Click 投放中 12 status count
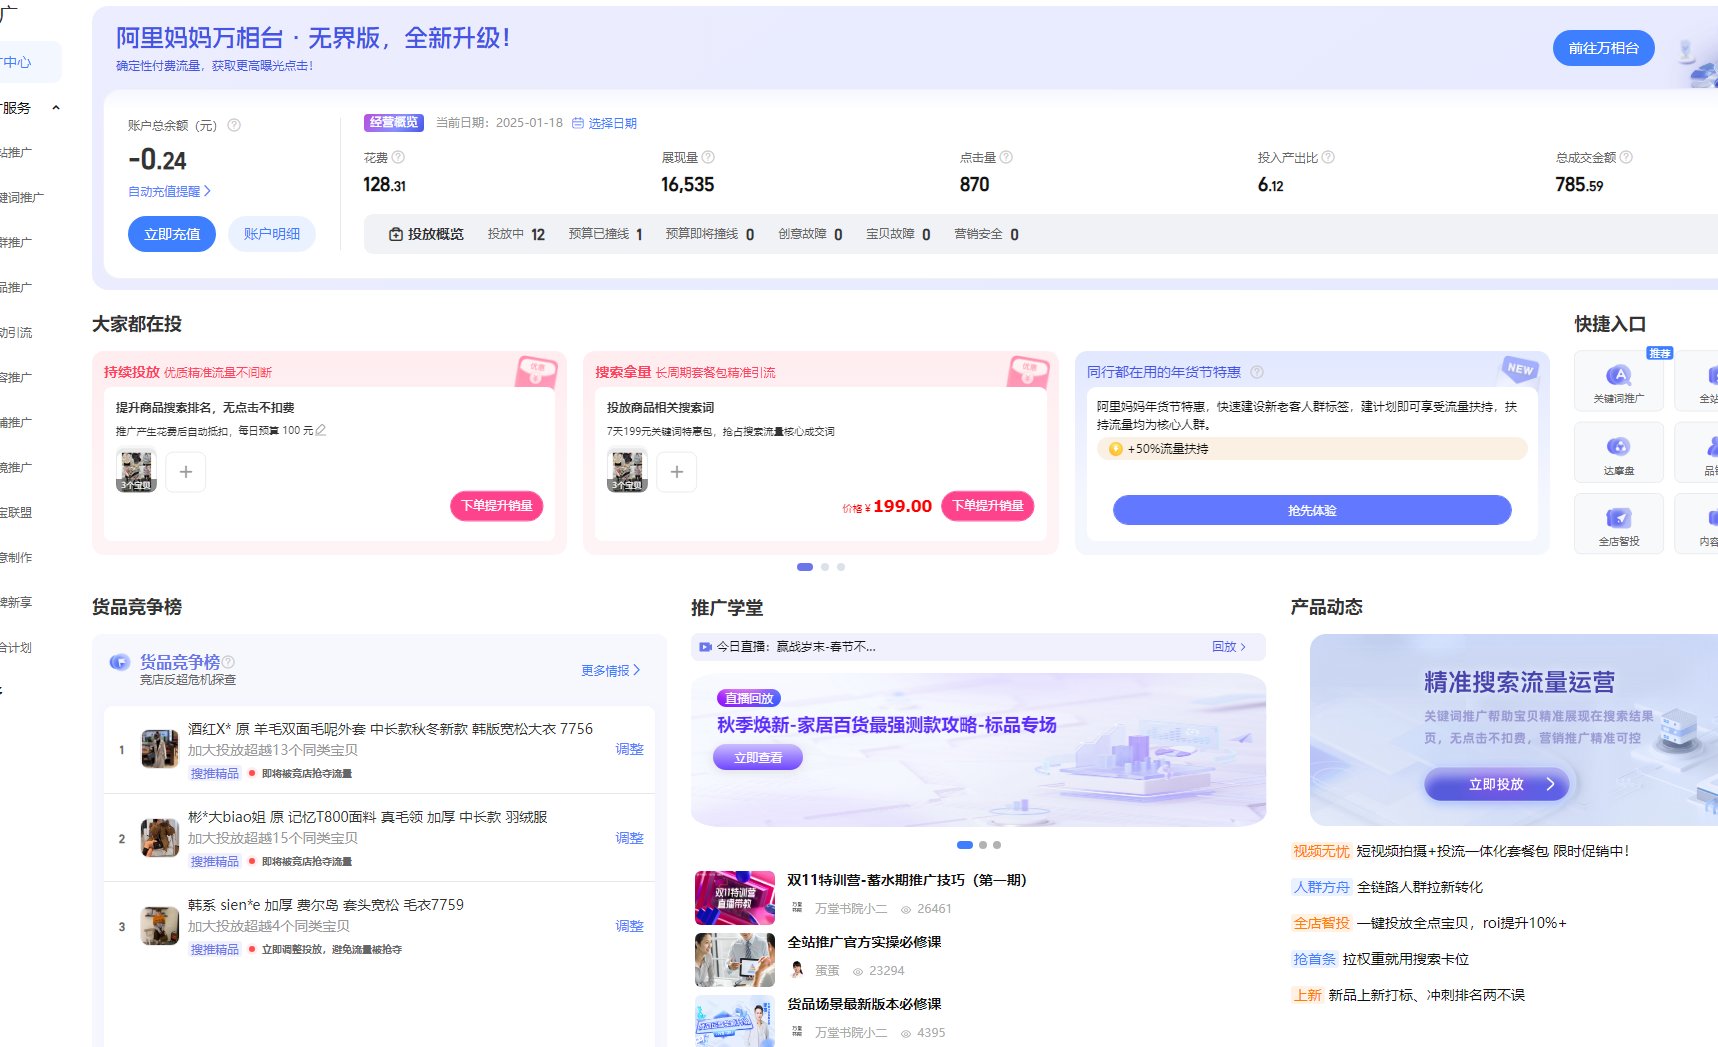The image size is (1718, 1047). click(x=516, y=234)
